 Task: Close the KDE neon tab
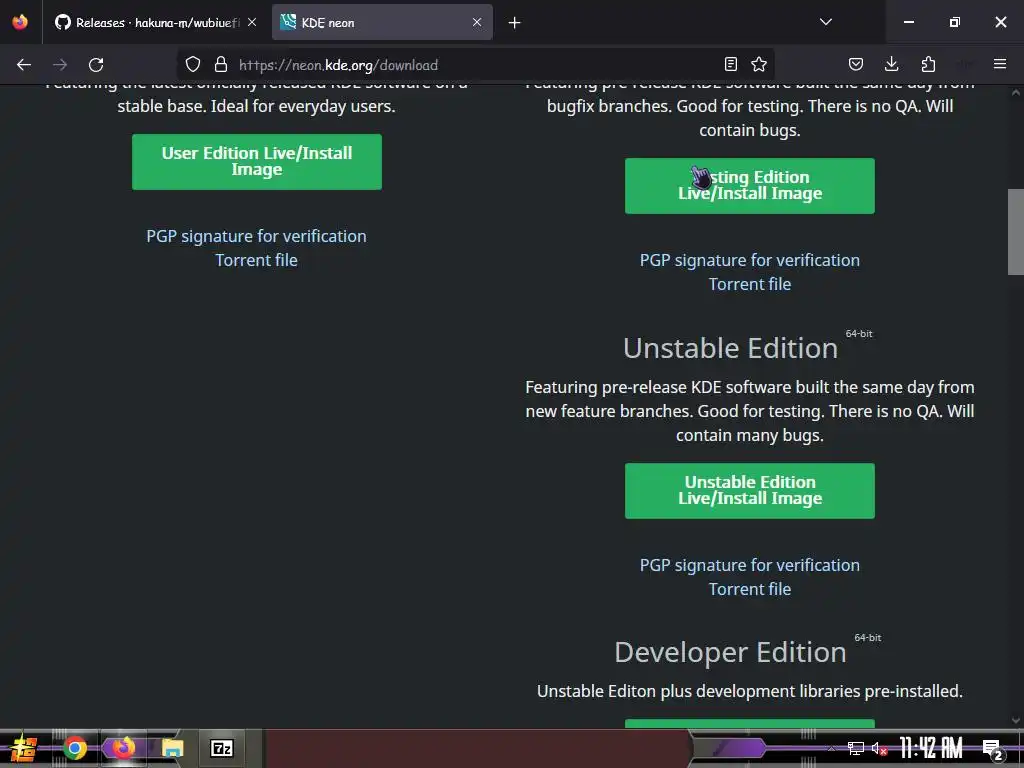(x=477, y=22)
